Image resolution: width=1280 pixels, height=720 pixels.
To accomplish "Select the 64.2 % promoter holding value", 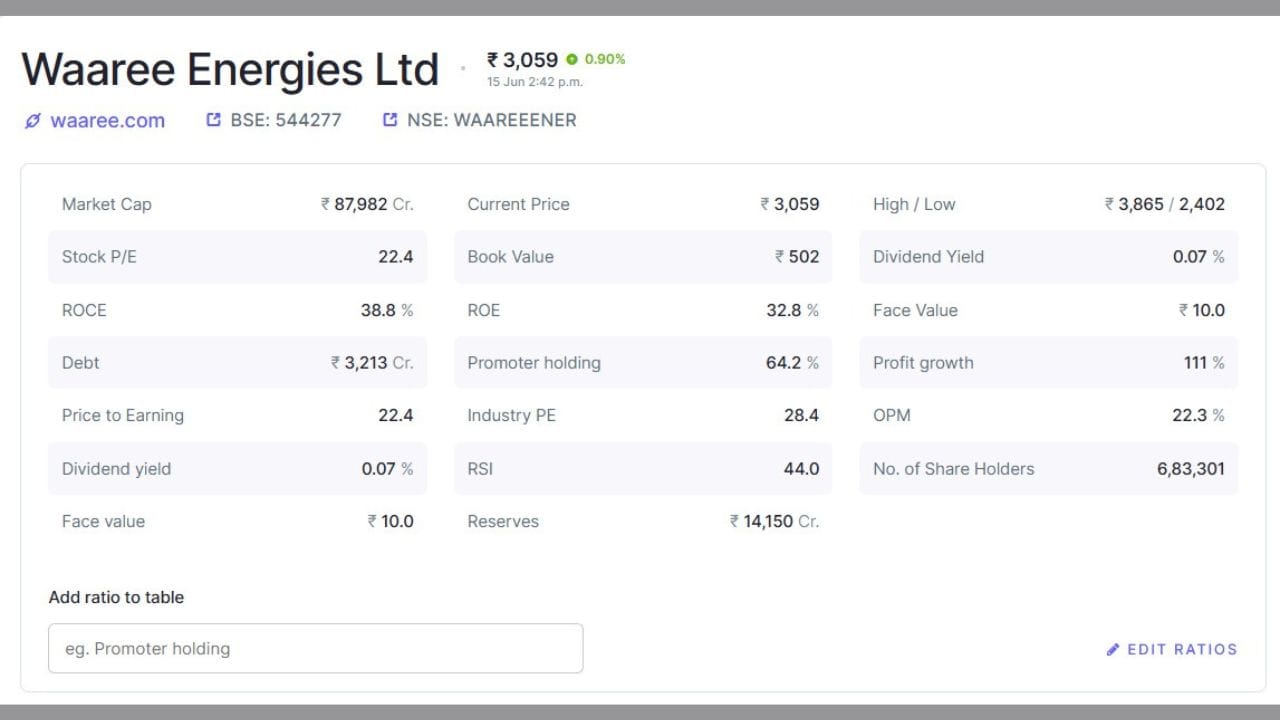I will [x=793, y=363].
